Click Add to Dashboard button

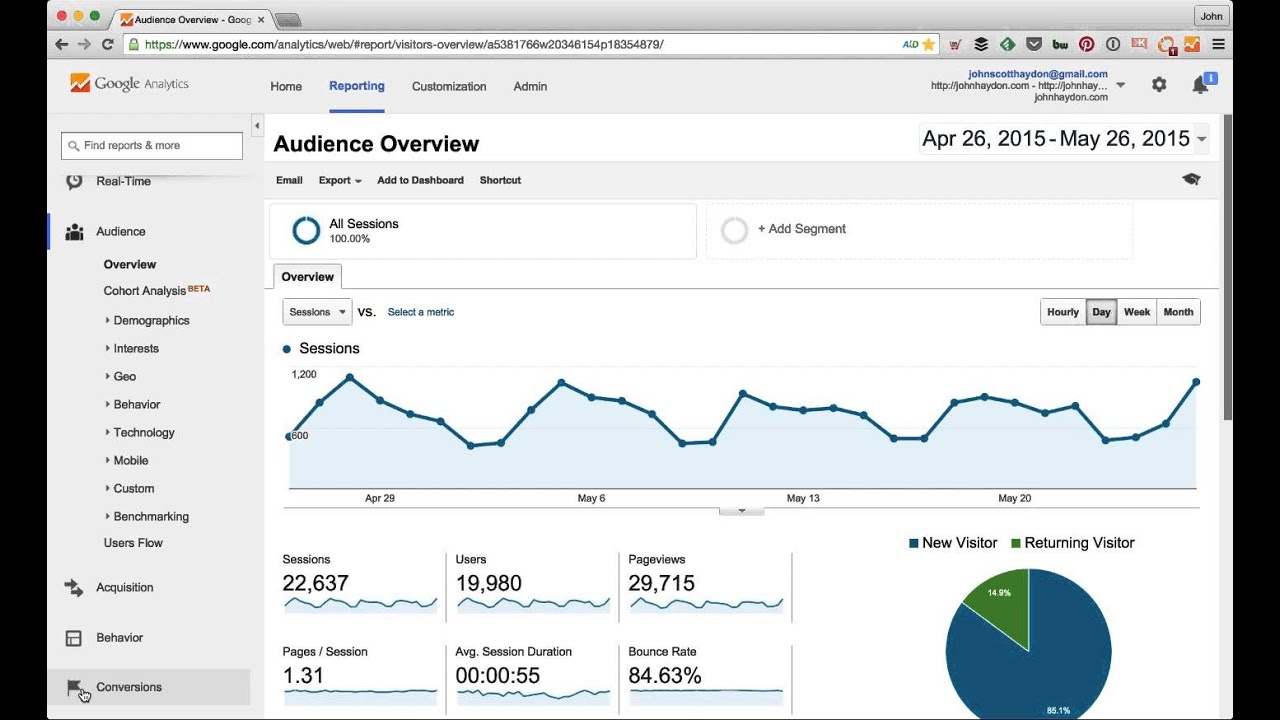[x=420, y=180]
